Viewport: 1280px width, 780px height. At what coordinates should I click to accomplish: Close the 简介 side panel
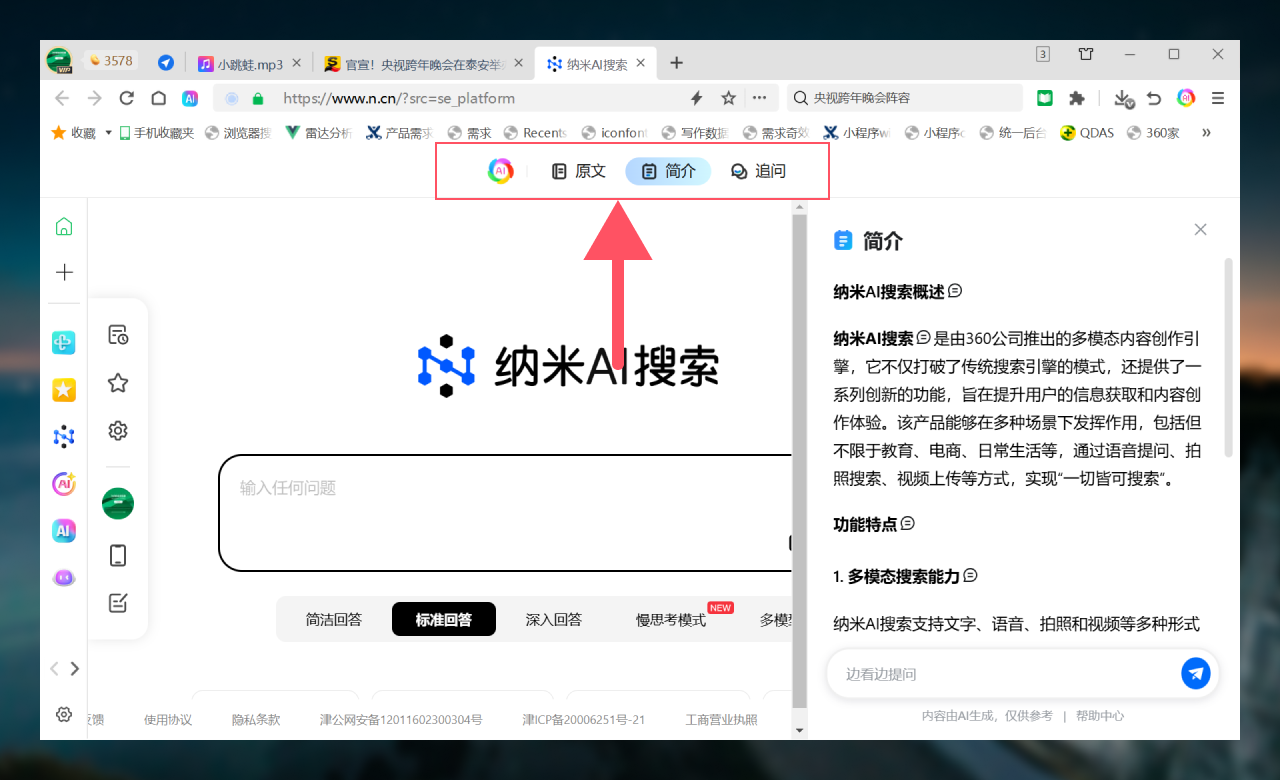(x=1201, y=229)
